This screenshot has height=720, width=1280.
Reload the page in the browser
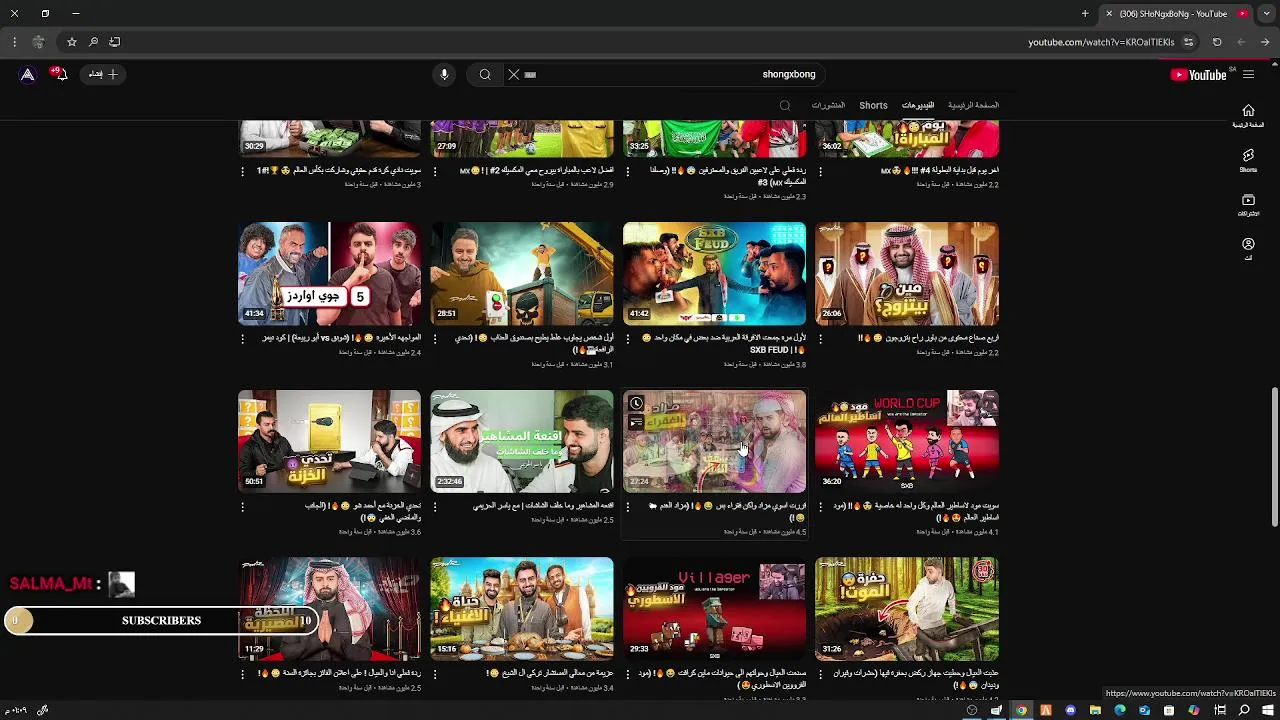1217,42
